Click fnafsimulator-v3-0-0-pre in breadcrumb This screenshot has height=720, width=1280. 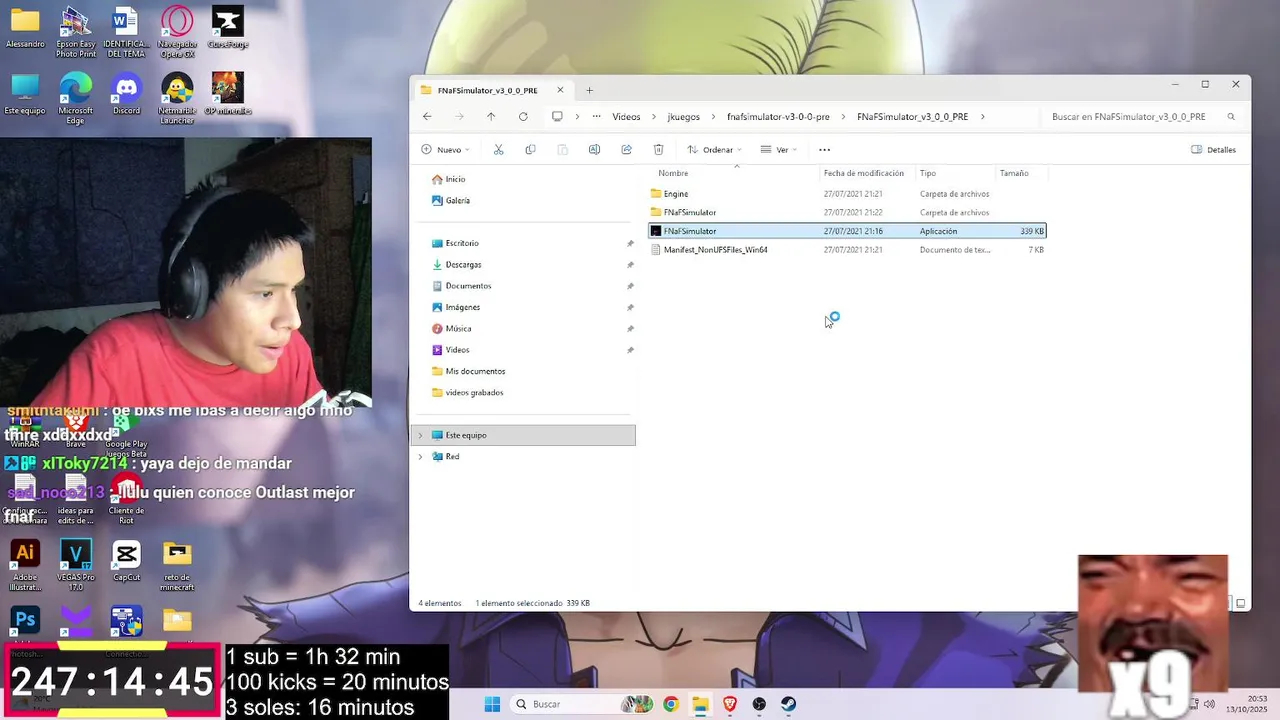[778, 117]
